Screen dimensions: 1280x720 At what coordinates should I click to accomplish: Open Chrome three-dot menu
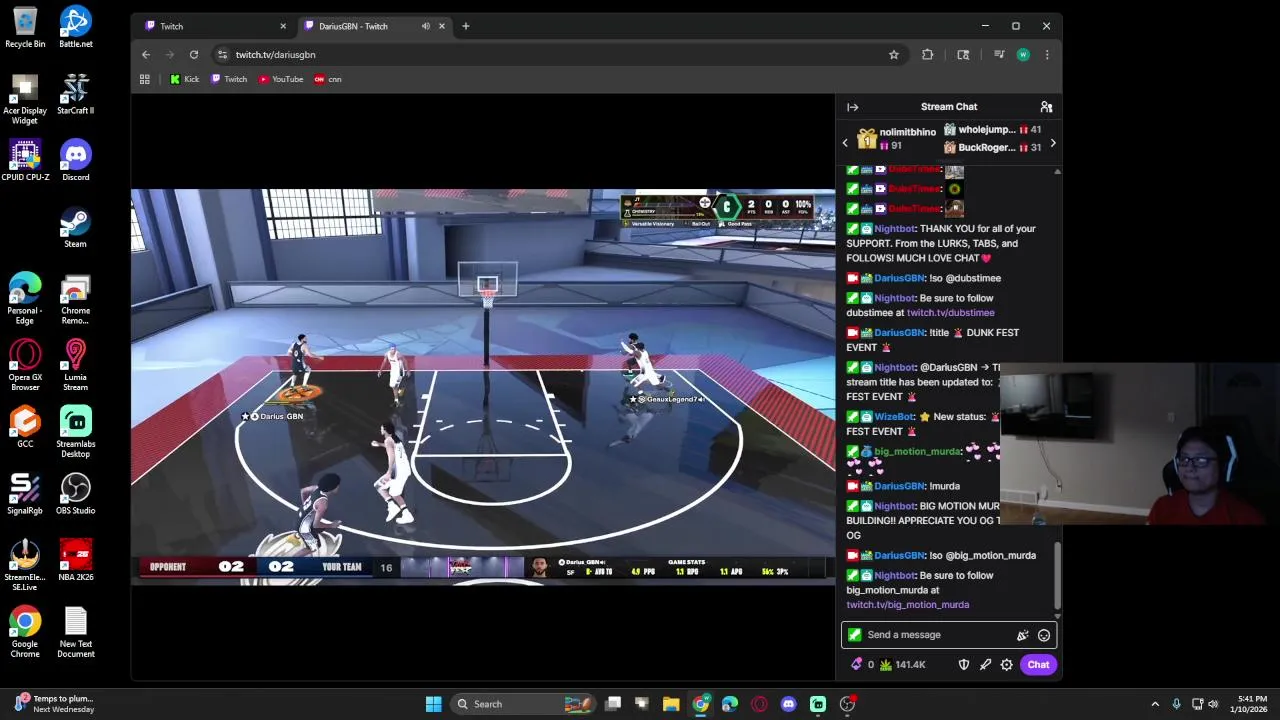coord(1047,55)
